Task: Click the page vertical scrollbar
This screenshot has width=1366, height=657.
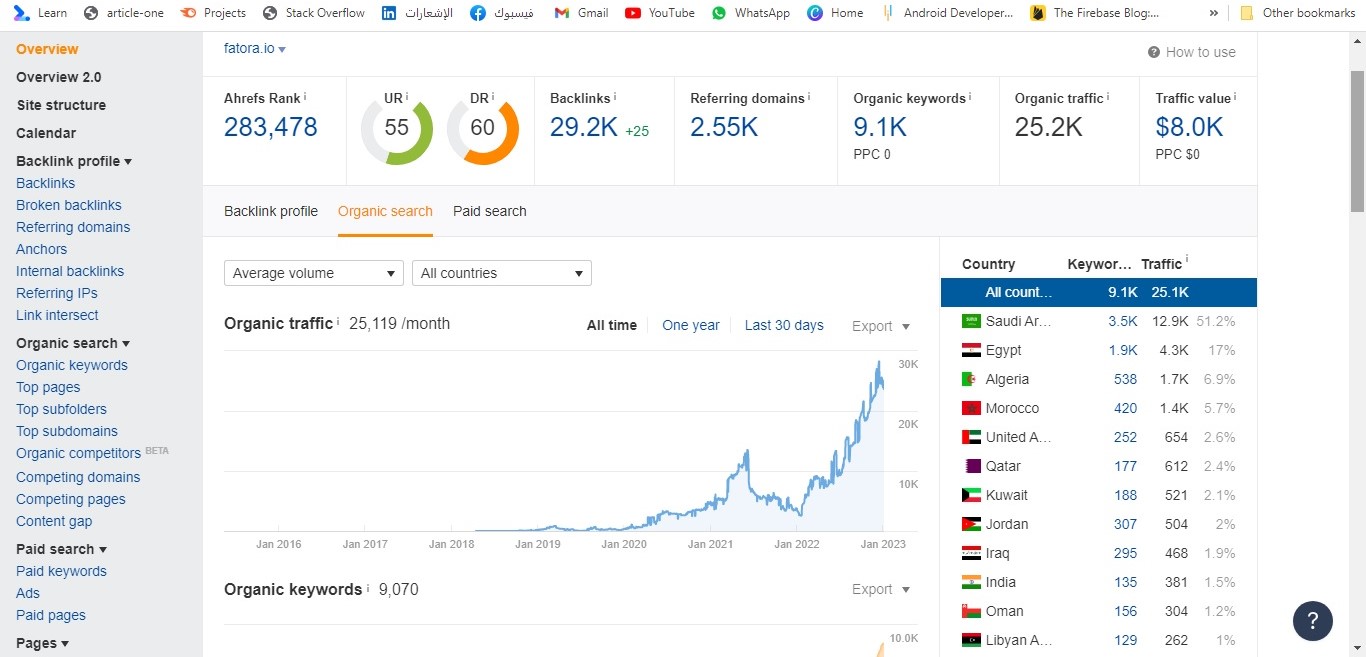Action: pyautogui.click(x=1357, y=140)
